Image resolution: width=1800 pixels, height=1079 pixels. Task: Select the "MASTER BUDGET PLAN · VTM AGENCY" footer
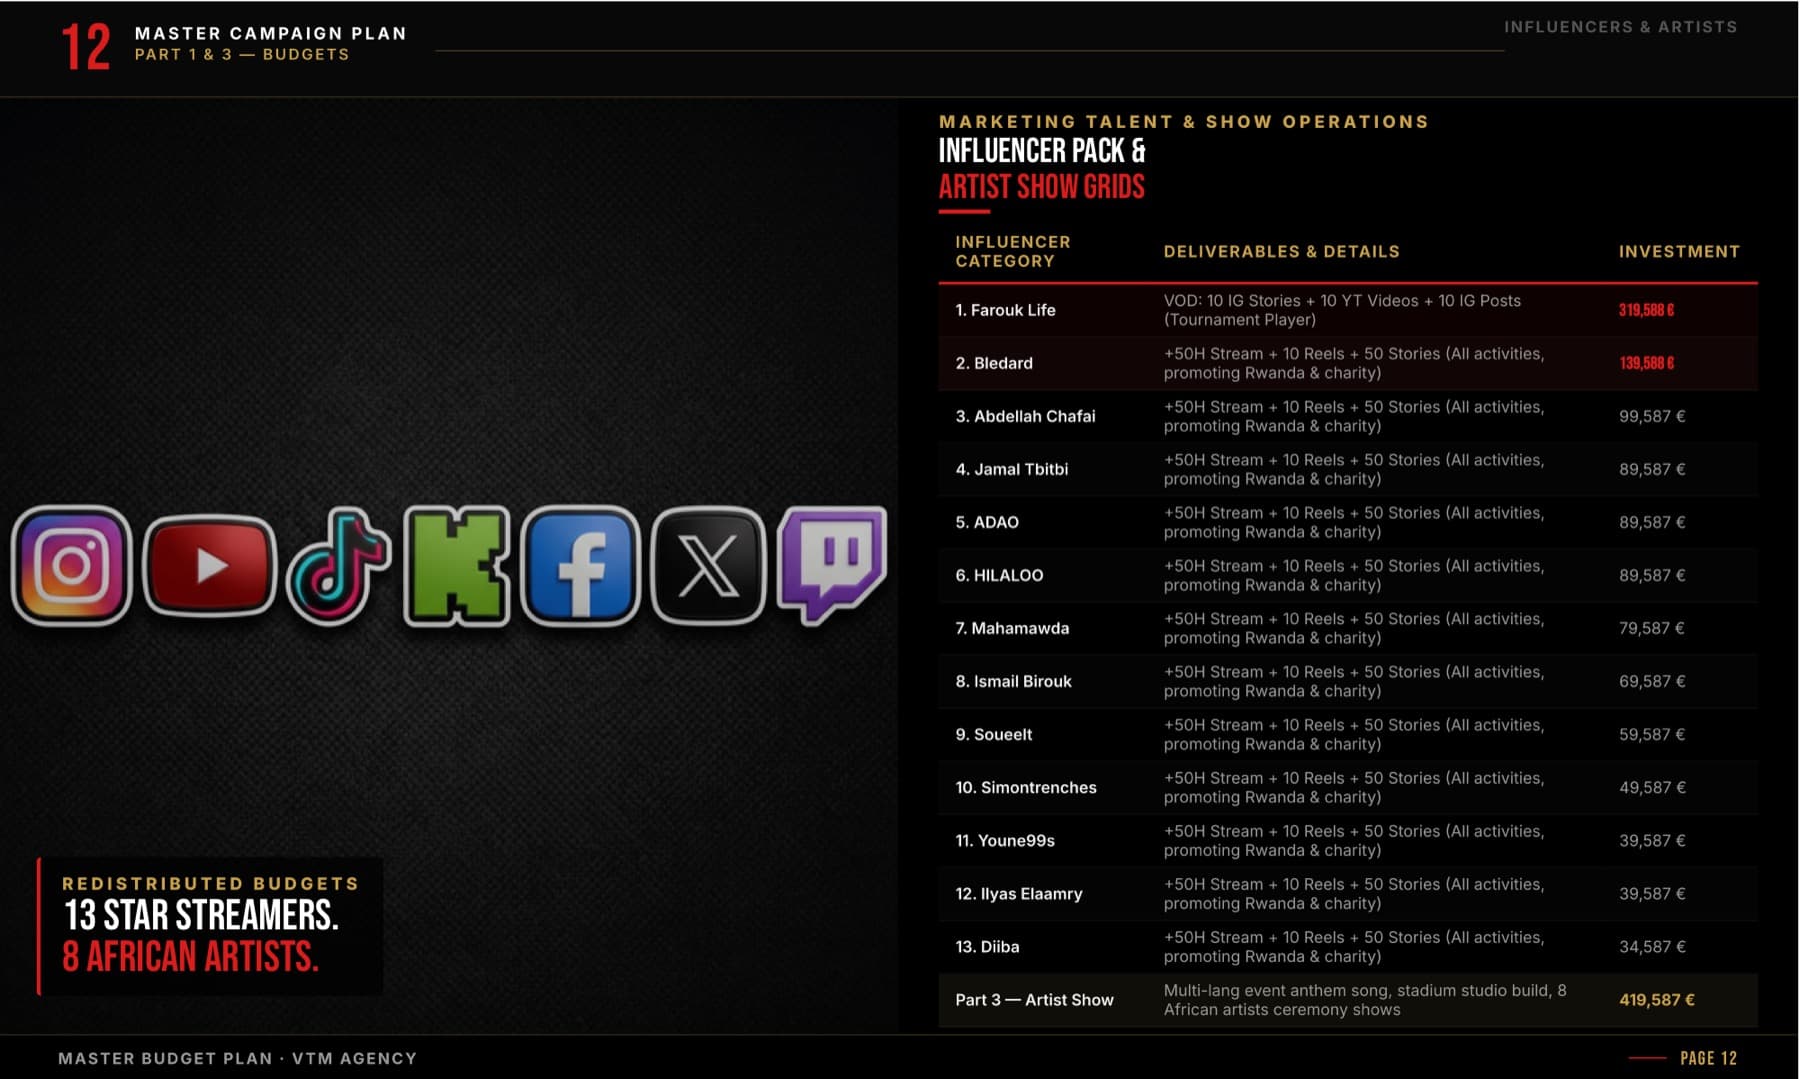237,1058
